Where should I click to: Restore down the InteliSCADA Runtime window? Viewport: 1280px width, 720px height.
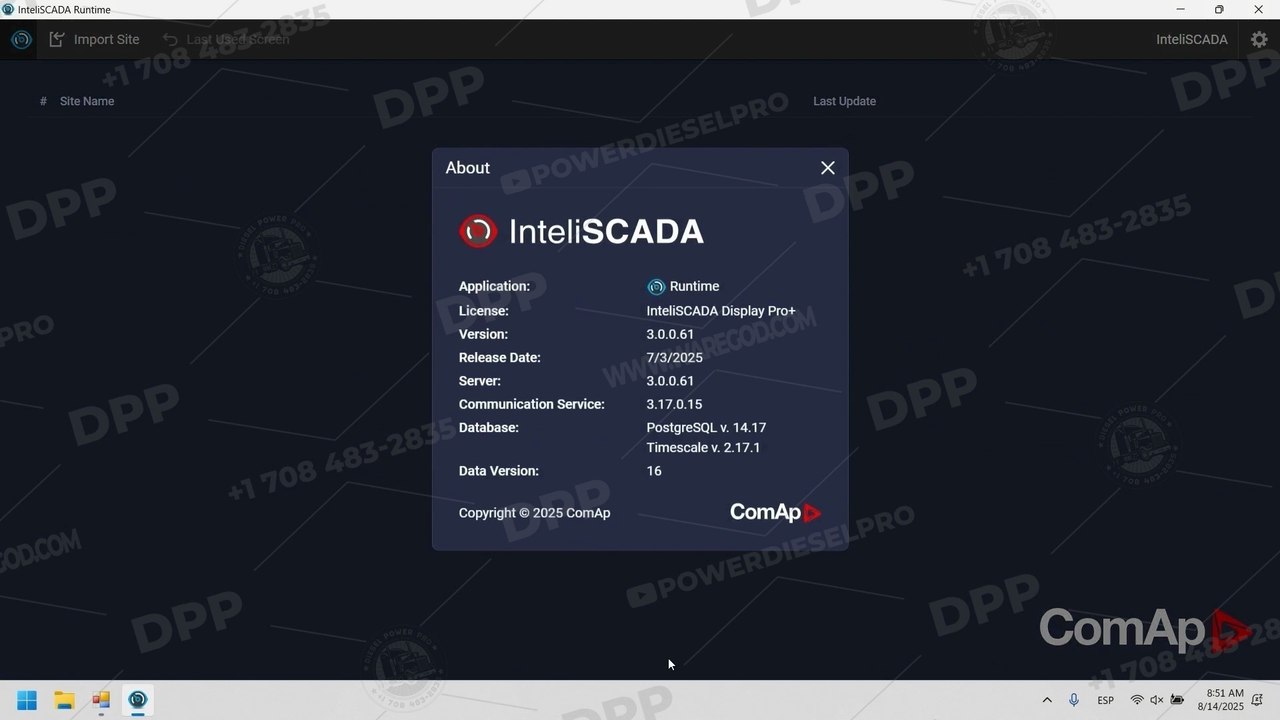(1219, 9)
